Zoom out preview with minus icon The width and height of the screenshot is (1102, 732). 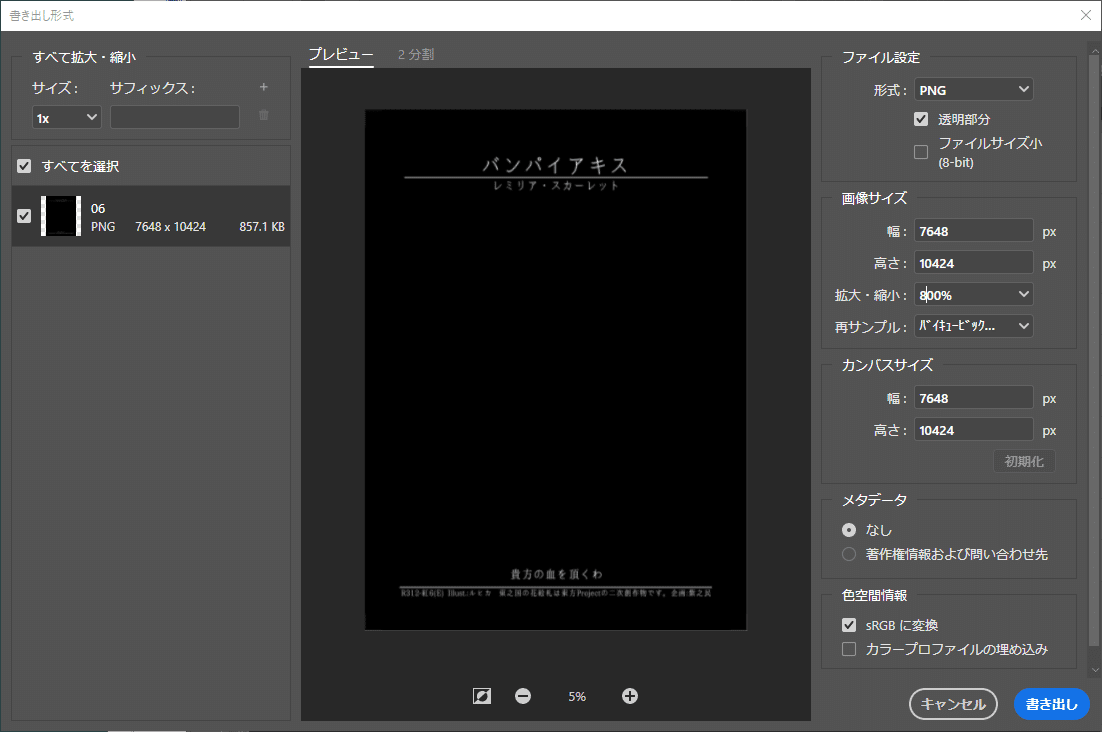point(523,696)
